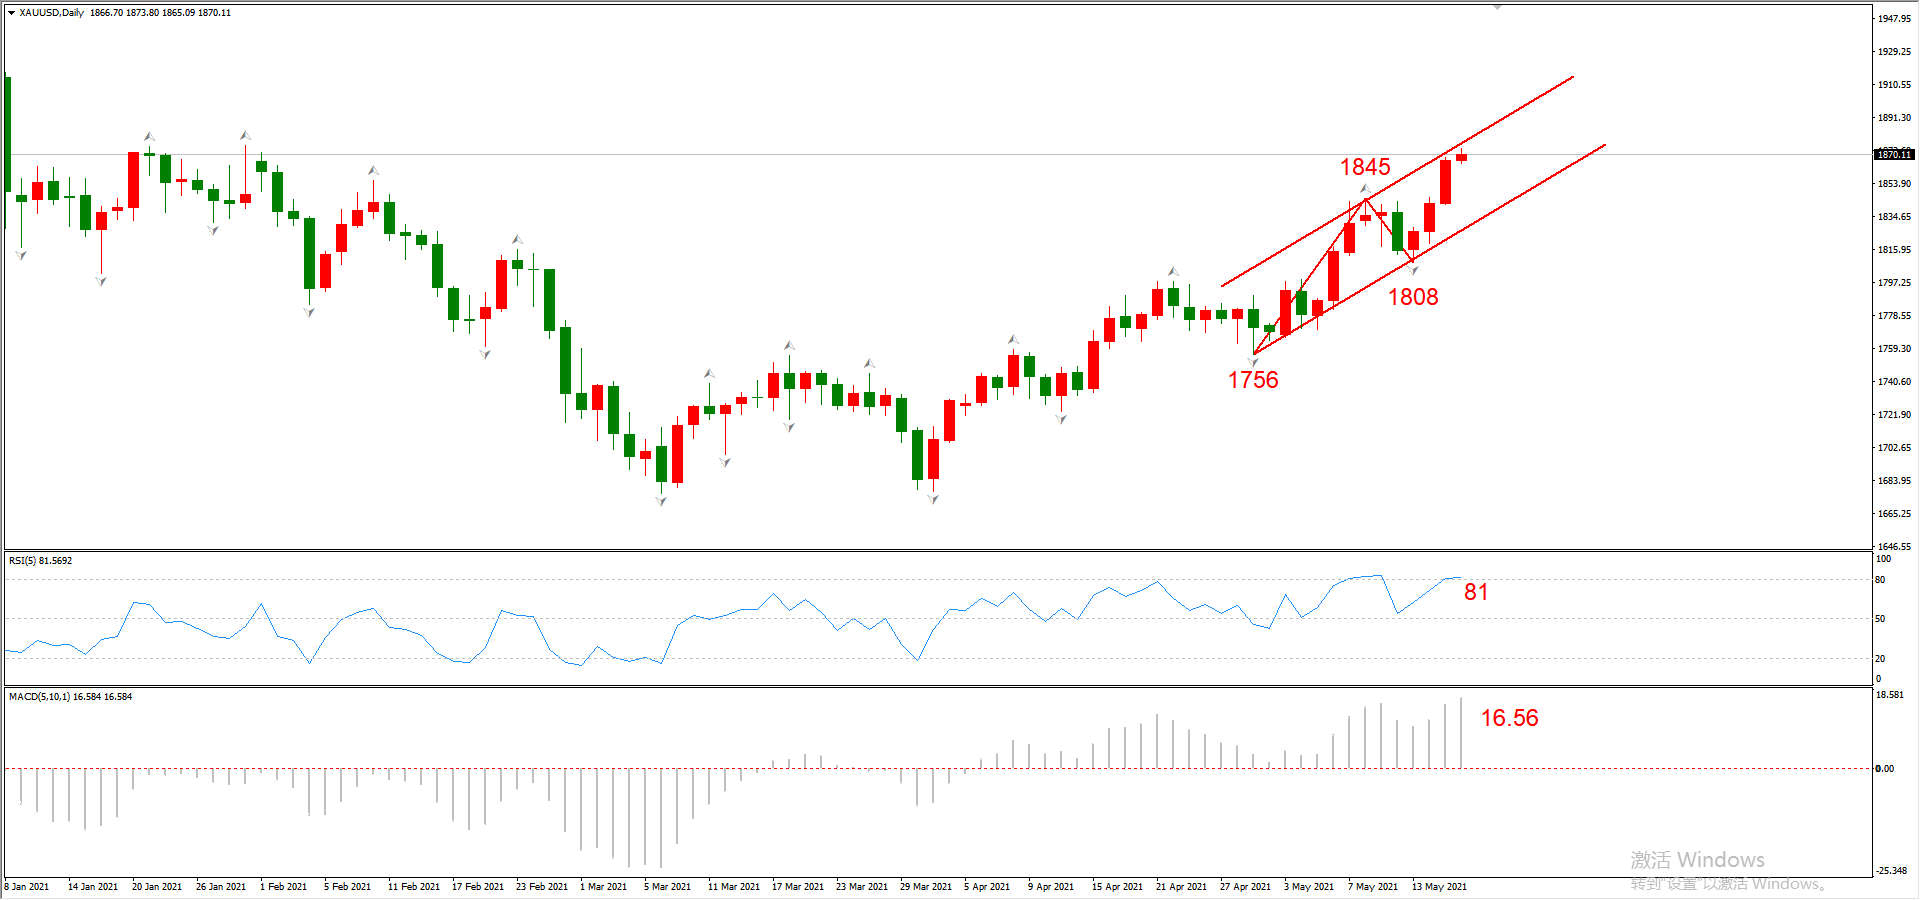Click the 1910.55 price scale value

click(x=1894, y=85)
